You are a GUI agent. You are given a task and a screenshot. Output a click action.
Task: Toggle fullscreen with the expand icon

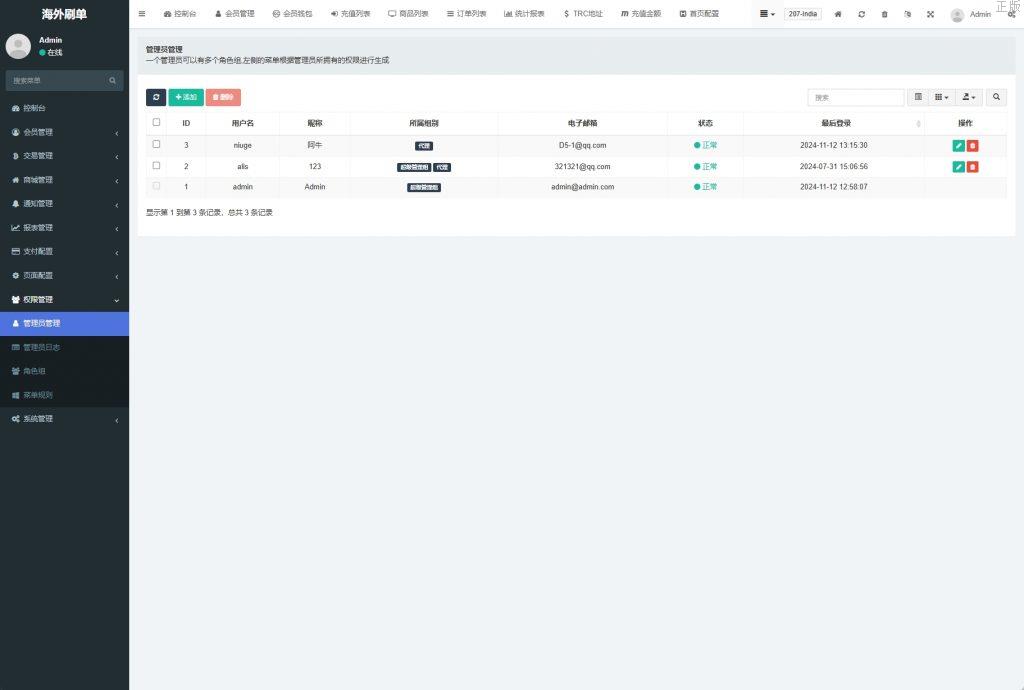click(930, 14)
